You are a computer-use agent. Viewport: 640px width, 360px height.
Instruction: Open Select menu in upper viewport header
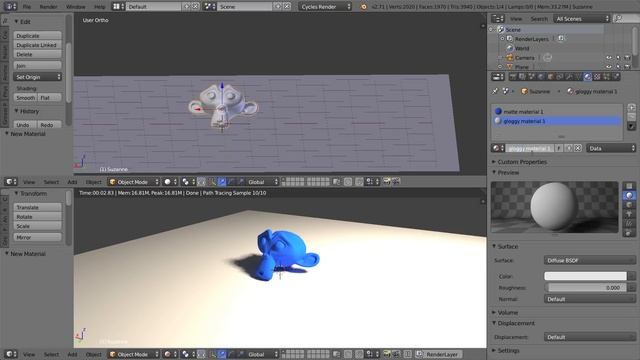pyautogui.click(x=51, y=182)
